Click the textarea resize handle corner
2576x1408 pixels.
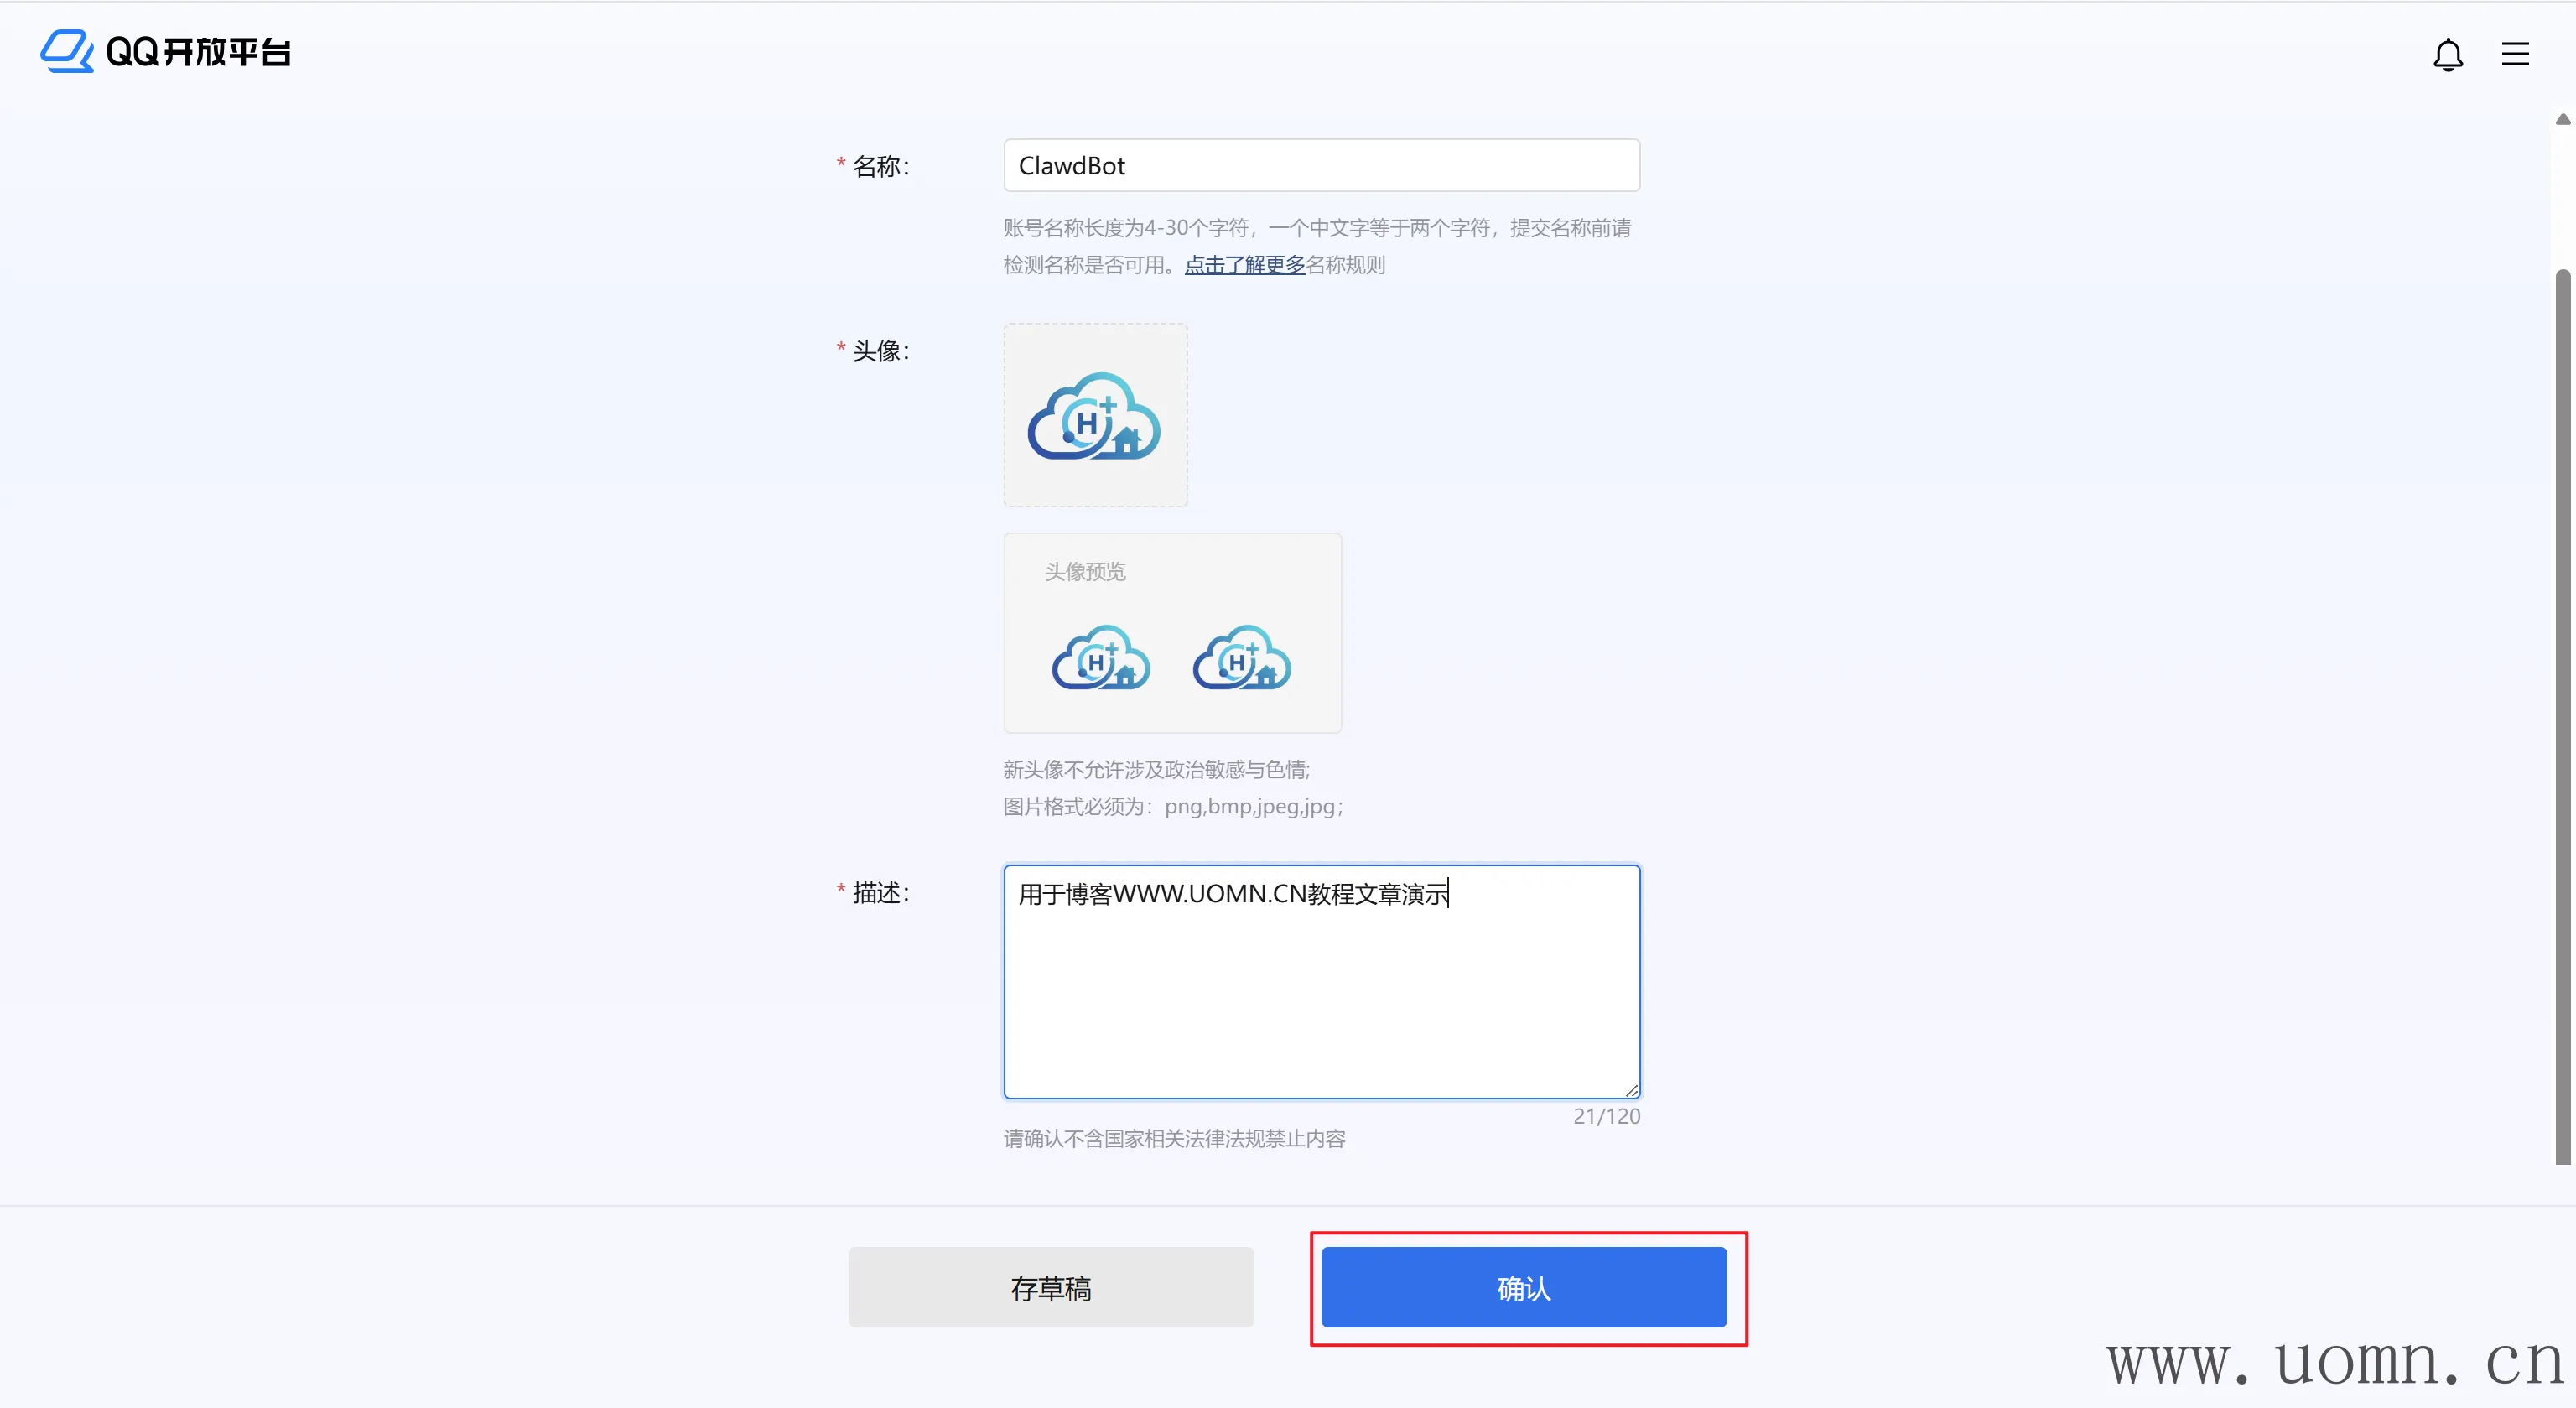[1631, 1091]
